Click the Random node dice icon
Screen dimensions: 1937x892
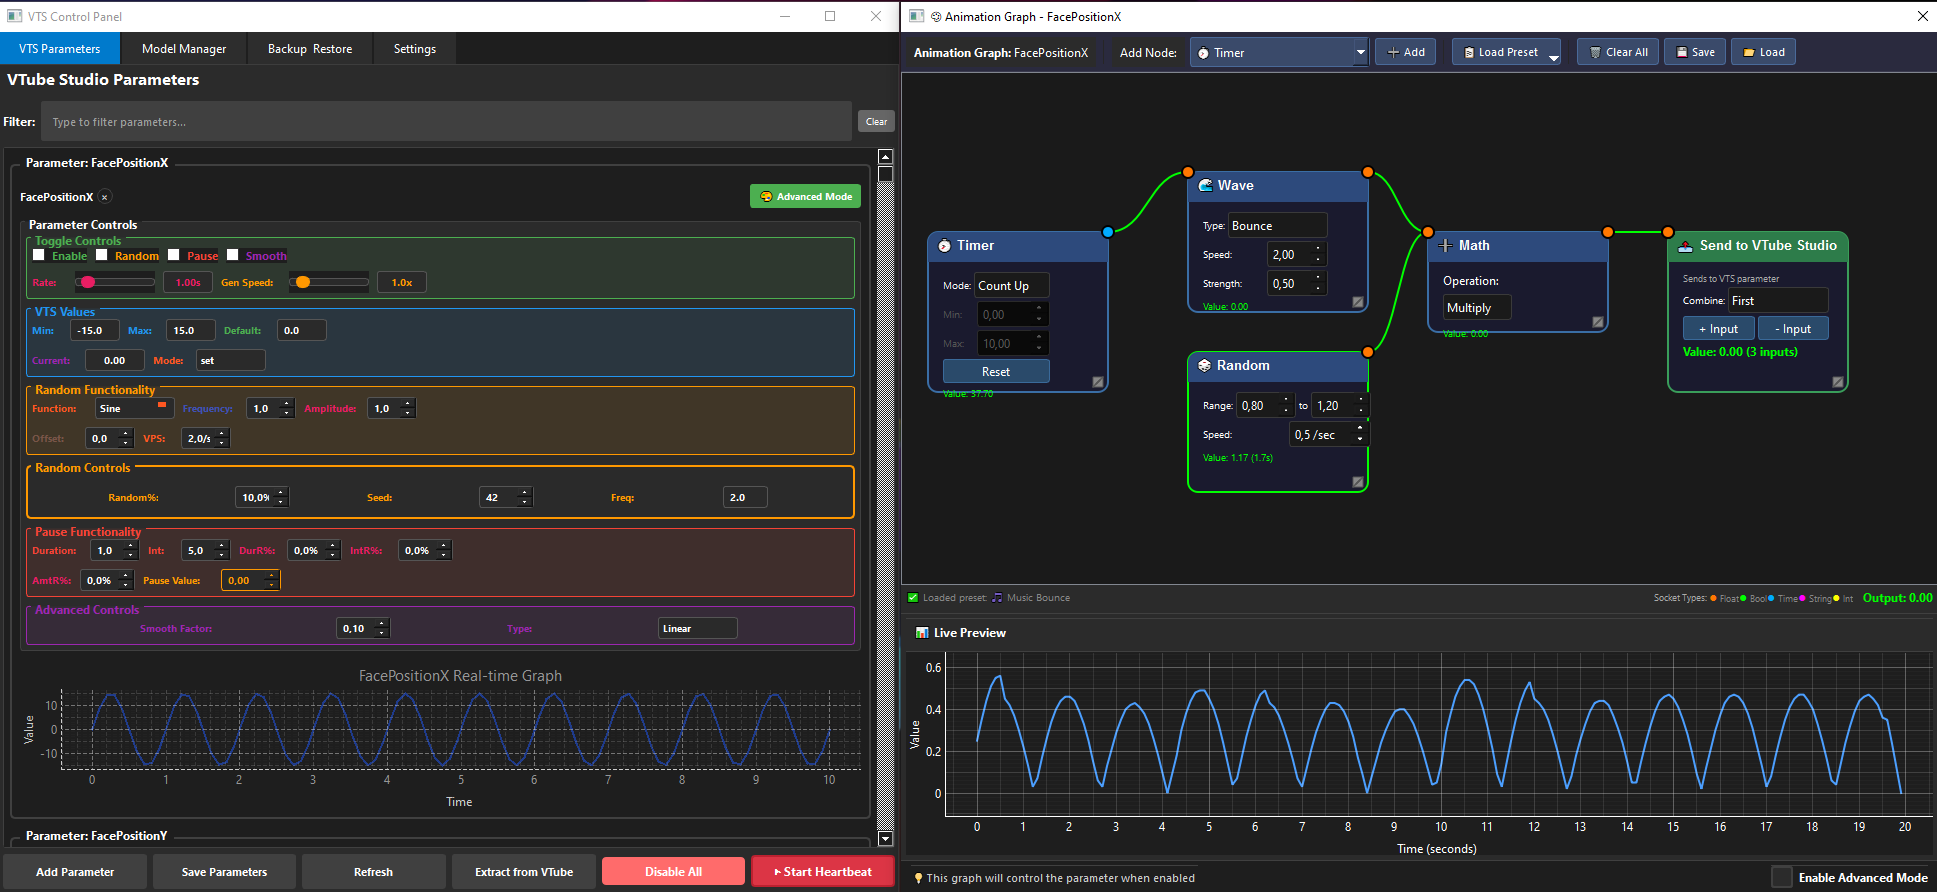pyautogui.click(x=1204, y=365)
